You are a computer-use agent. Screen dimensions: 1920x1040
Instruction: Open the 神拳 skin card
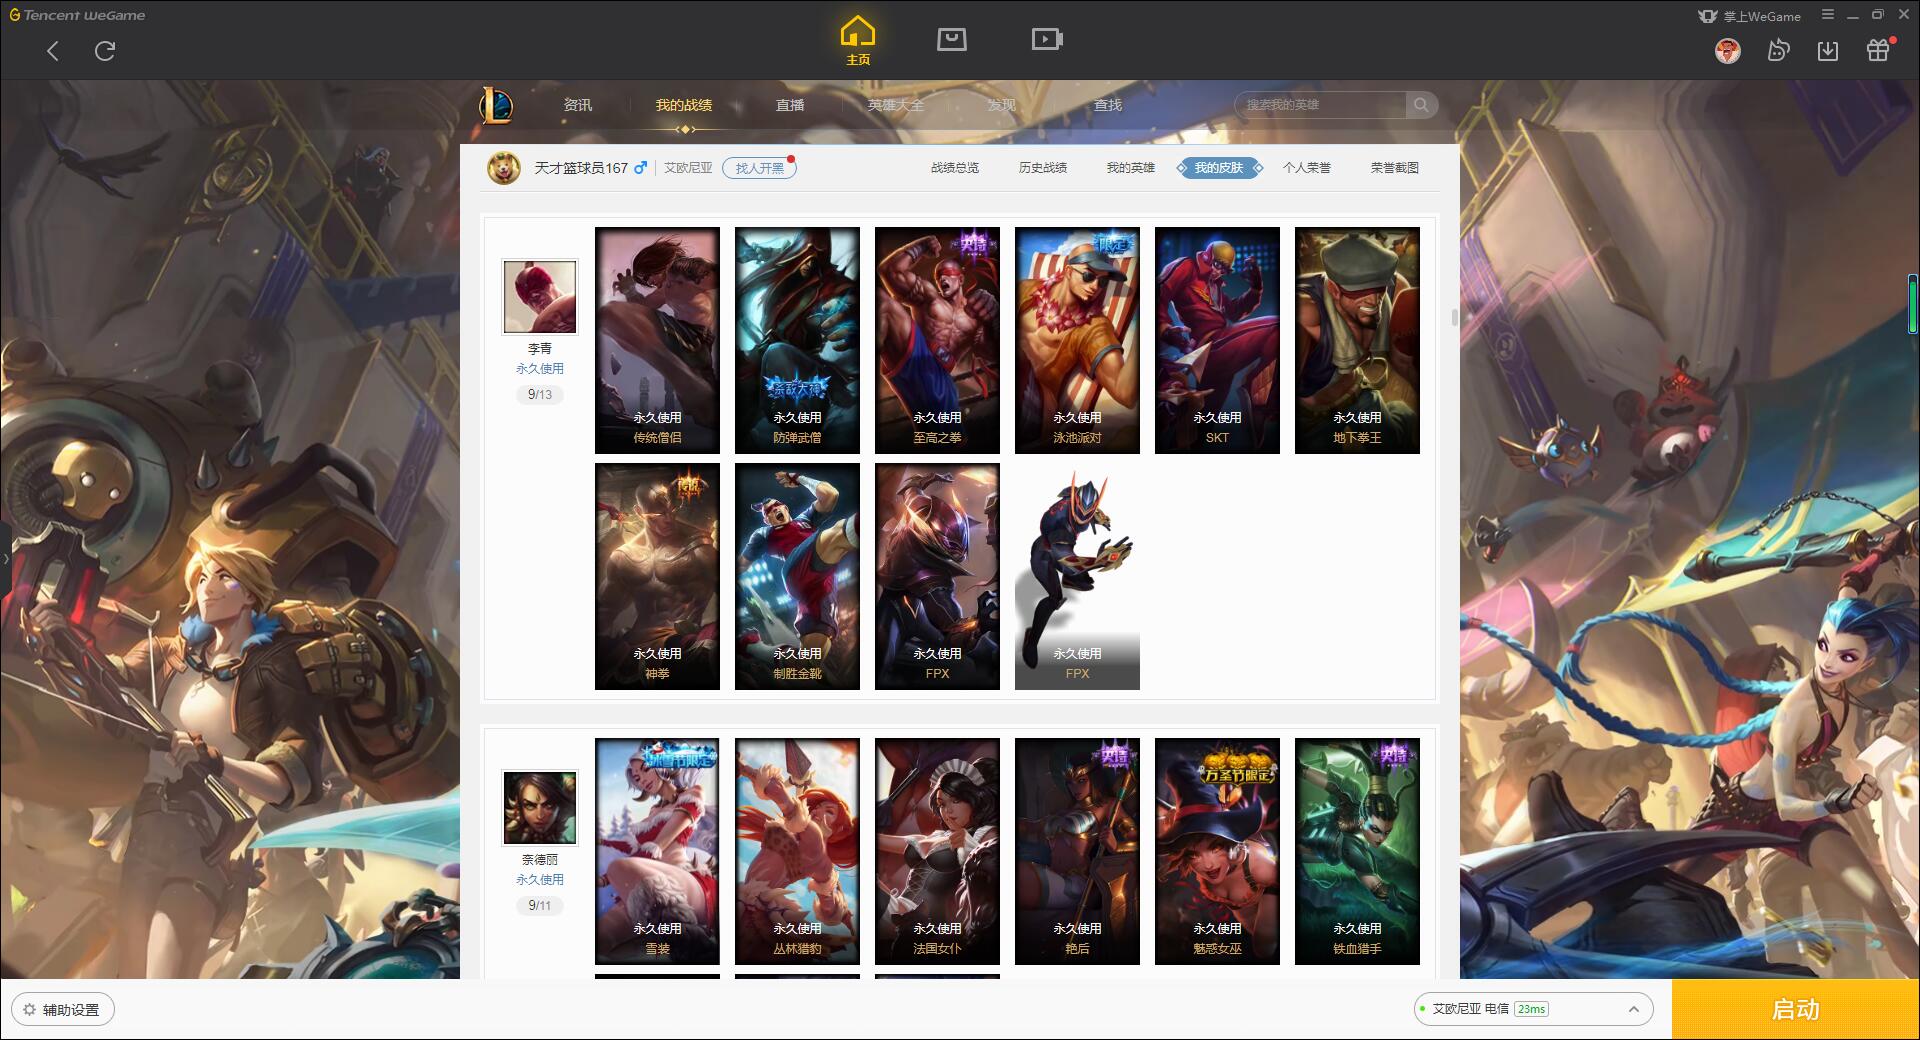[657, 576]
